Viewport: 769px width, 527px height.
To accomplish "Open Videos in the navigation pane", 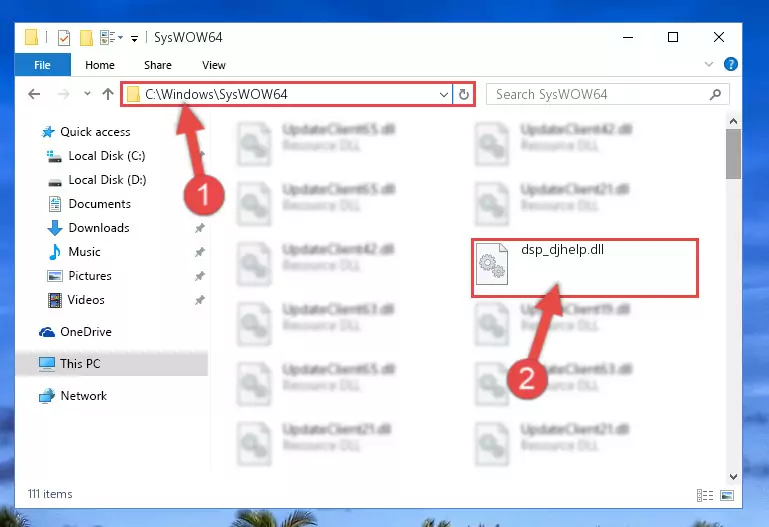I will 86,300.
